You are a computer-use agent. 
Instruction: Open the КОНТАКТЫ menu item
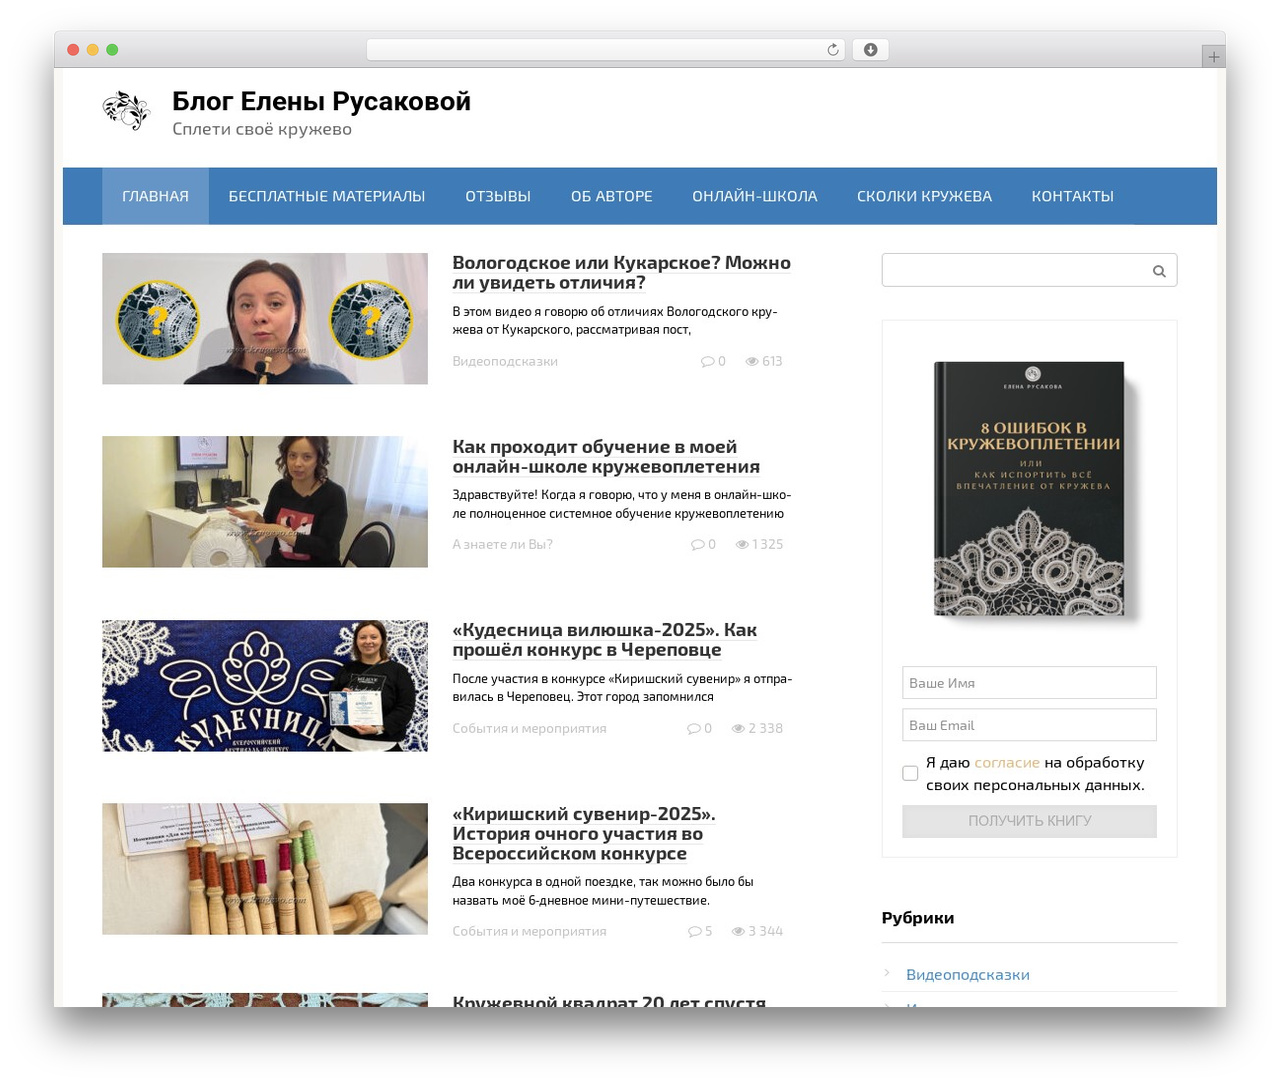coord(1073,196)
